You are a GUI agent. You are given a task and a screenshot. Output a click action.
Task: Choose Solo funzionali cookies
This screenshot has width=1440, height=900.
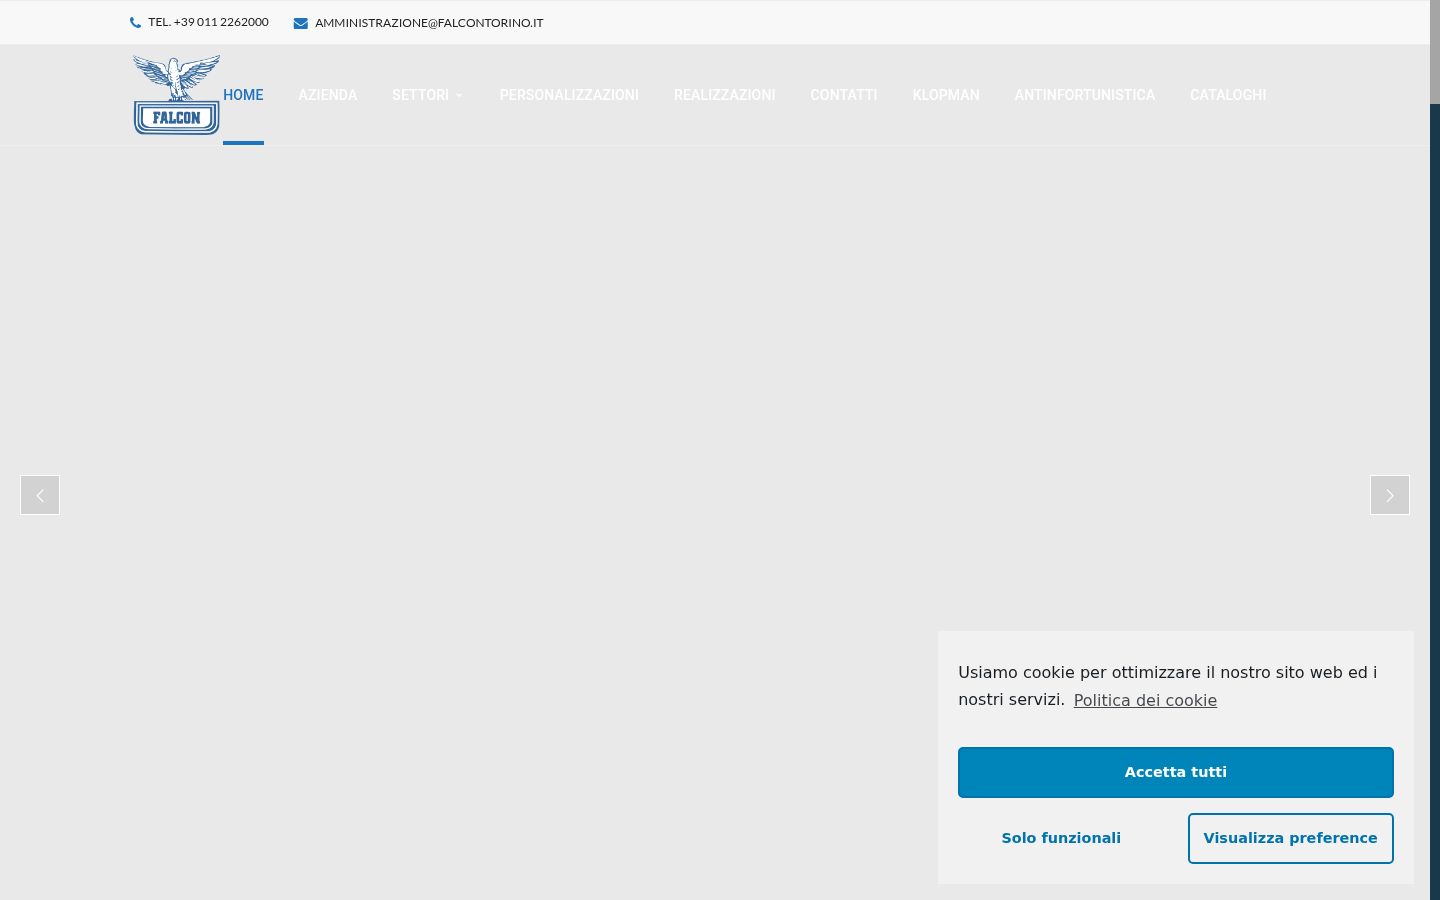(1061, 838)
